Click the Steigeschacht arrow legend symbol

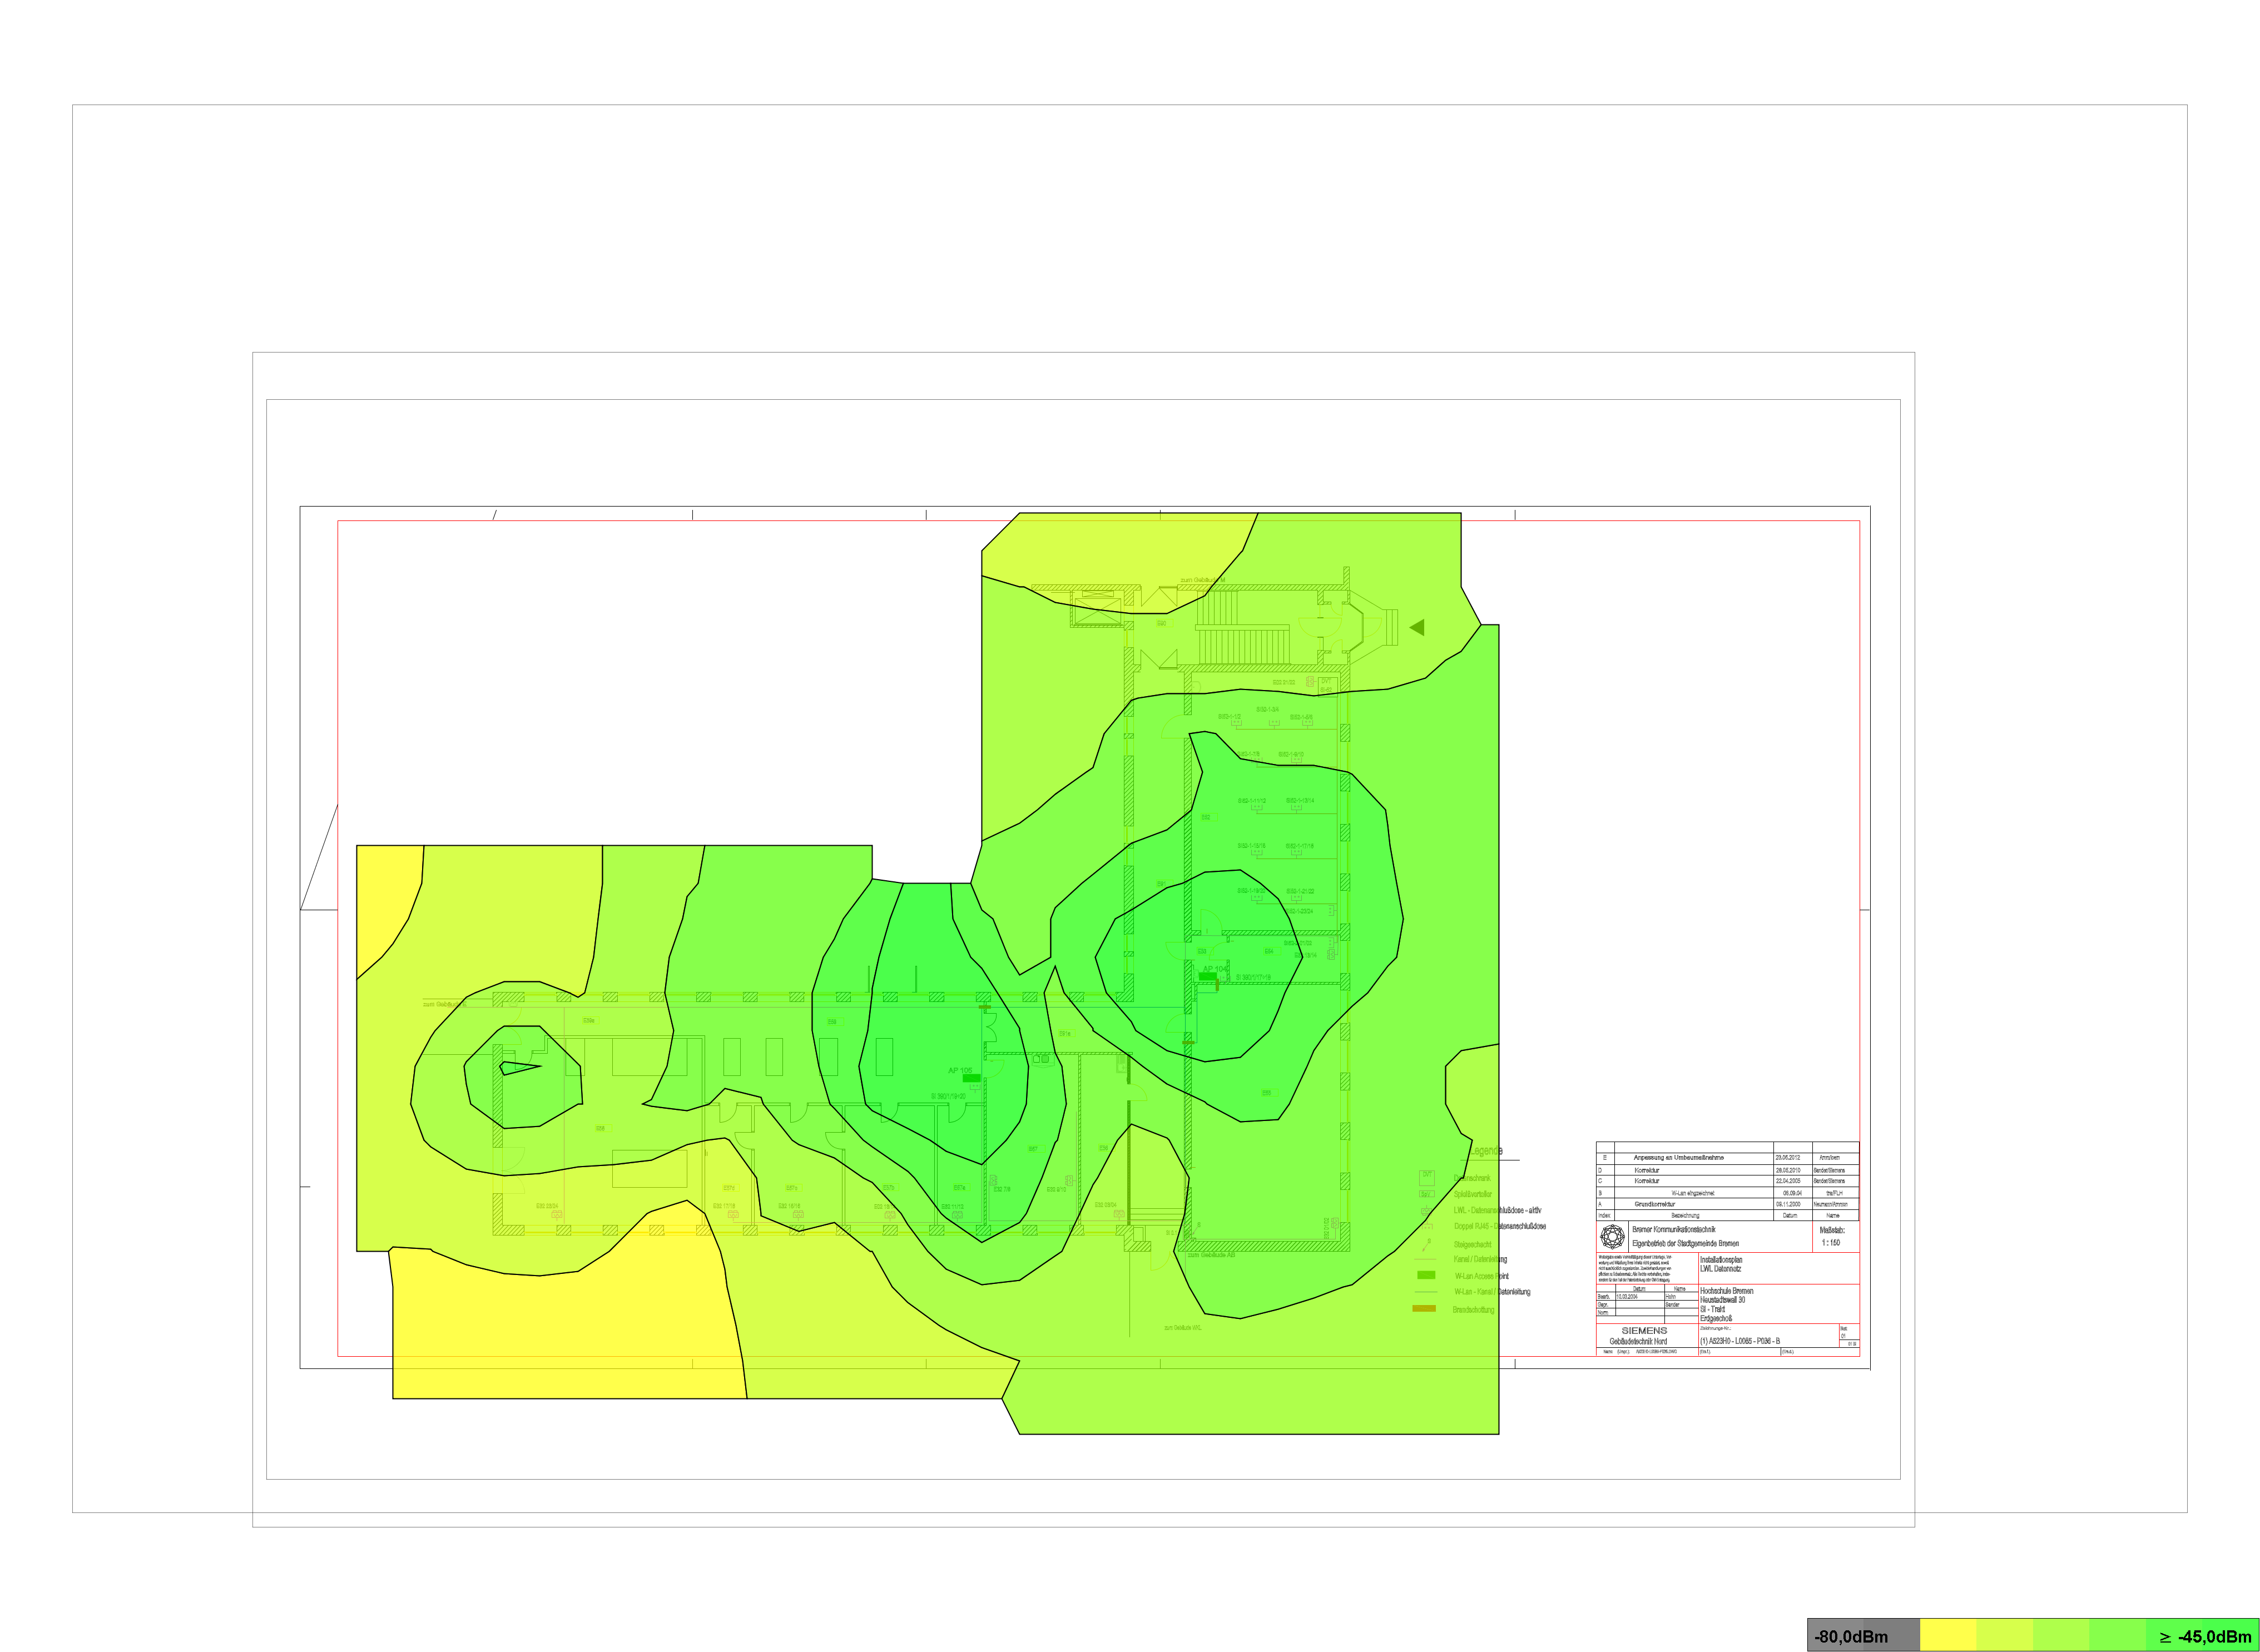point(1426,1245)
